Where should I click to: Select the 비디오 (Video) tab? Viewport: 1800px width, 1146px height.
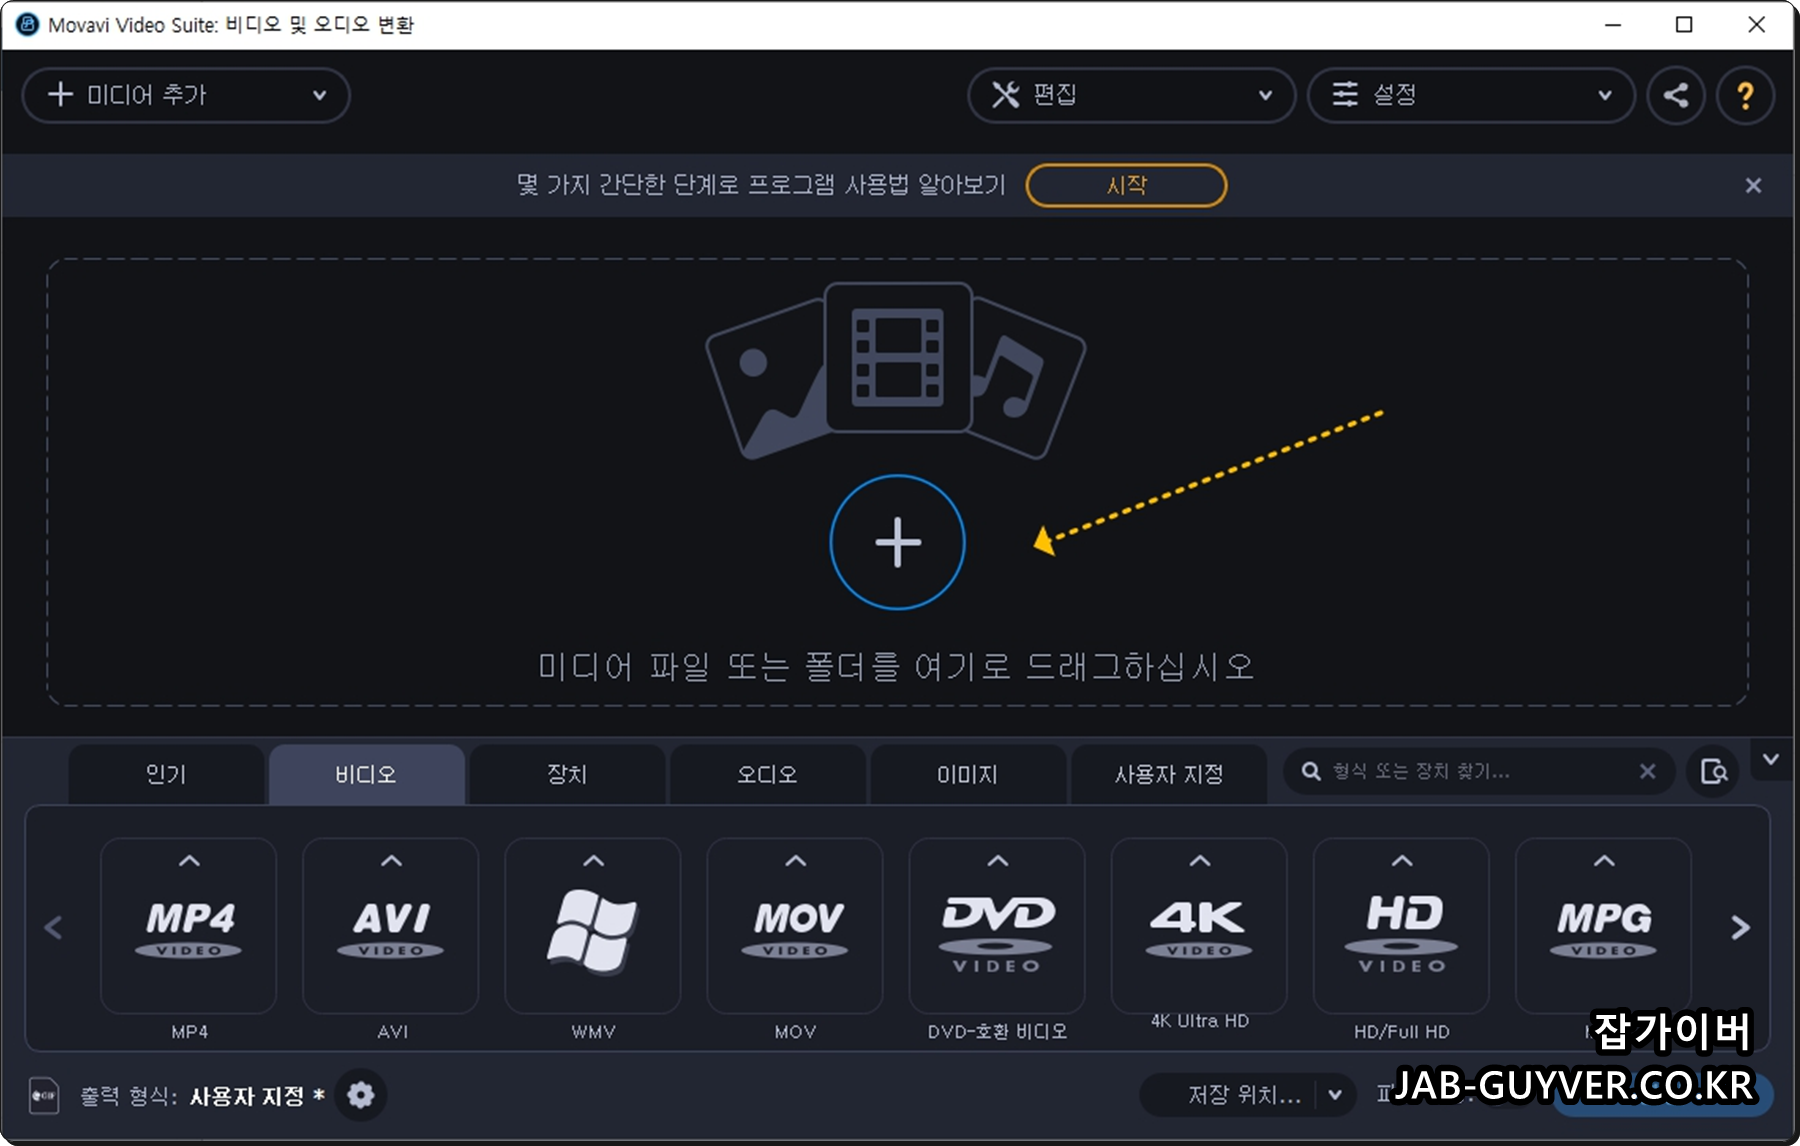click(366, 774)
